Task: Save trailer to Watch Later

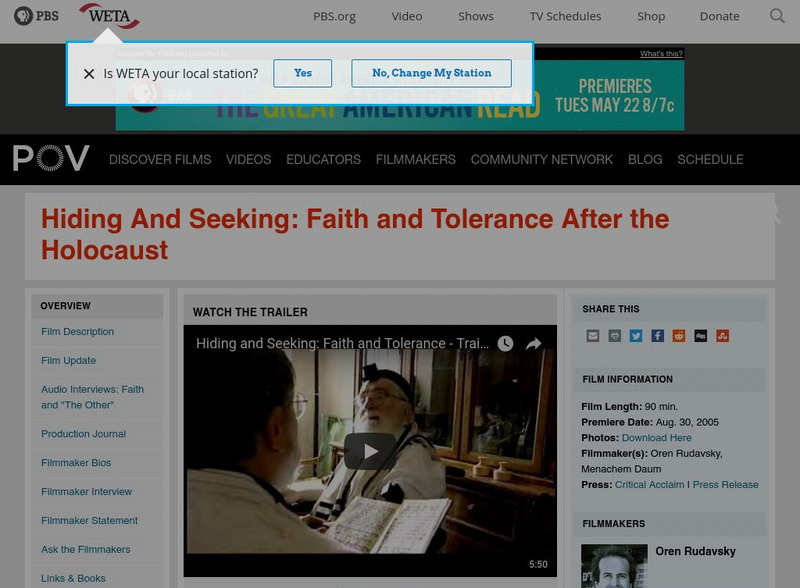Action: (506, 344)
